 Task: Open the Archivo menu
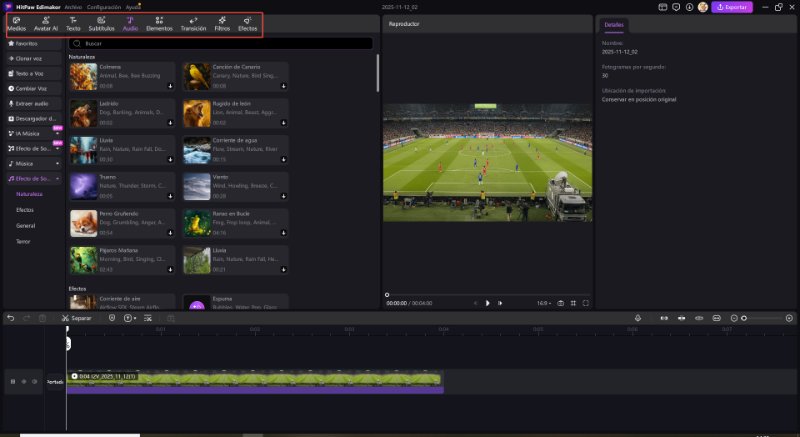[74, 6]
